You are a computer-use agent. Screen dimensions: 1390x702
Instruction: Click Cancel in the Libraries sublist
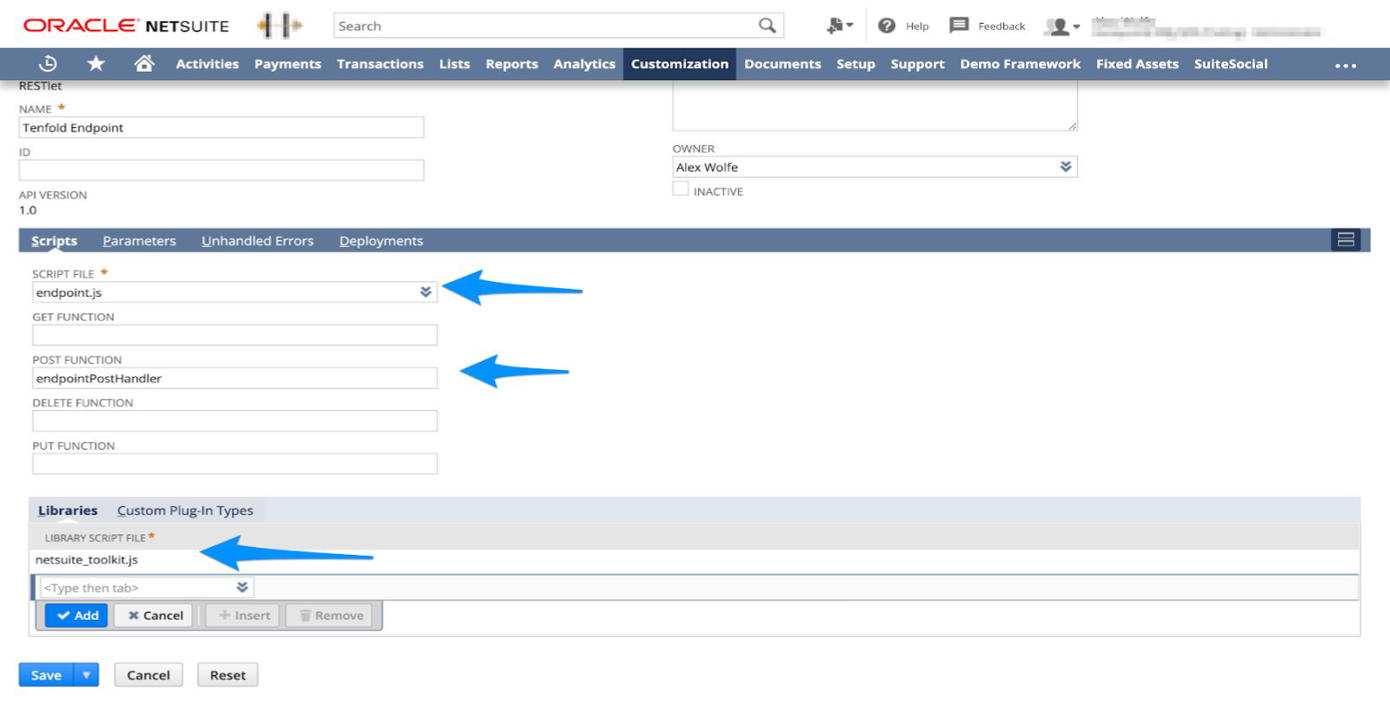point(154,615)
